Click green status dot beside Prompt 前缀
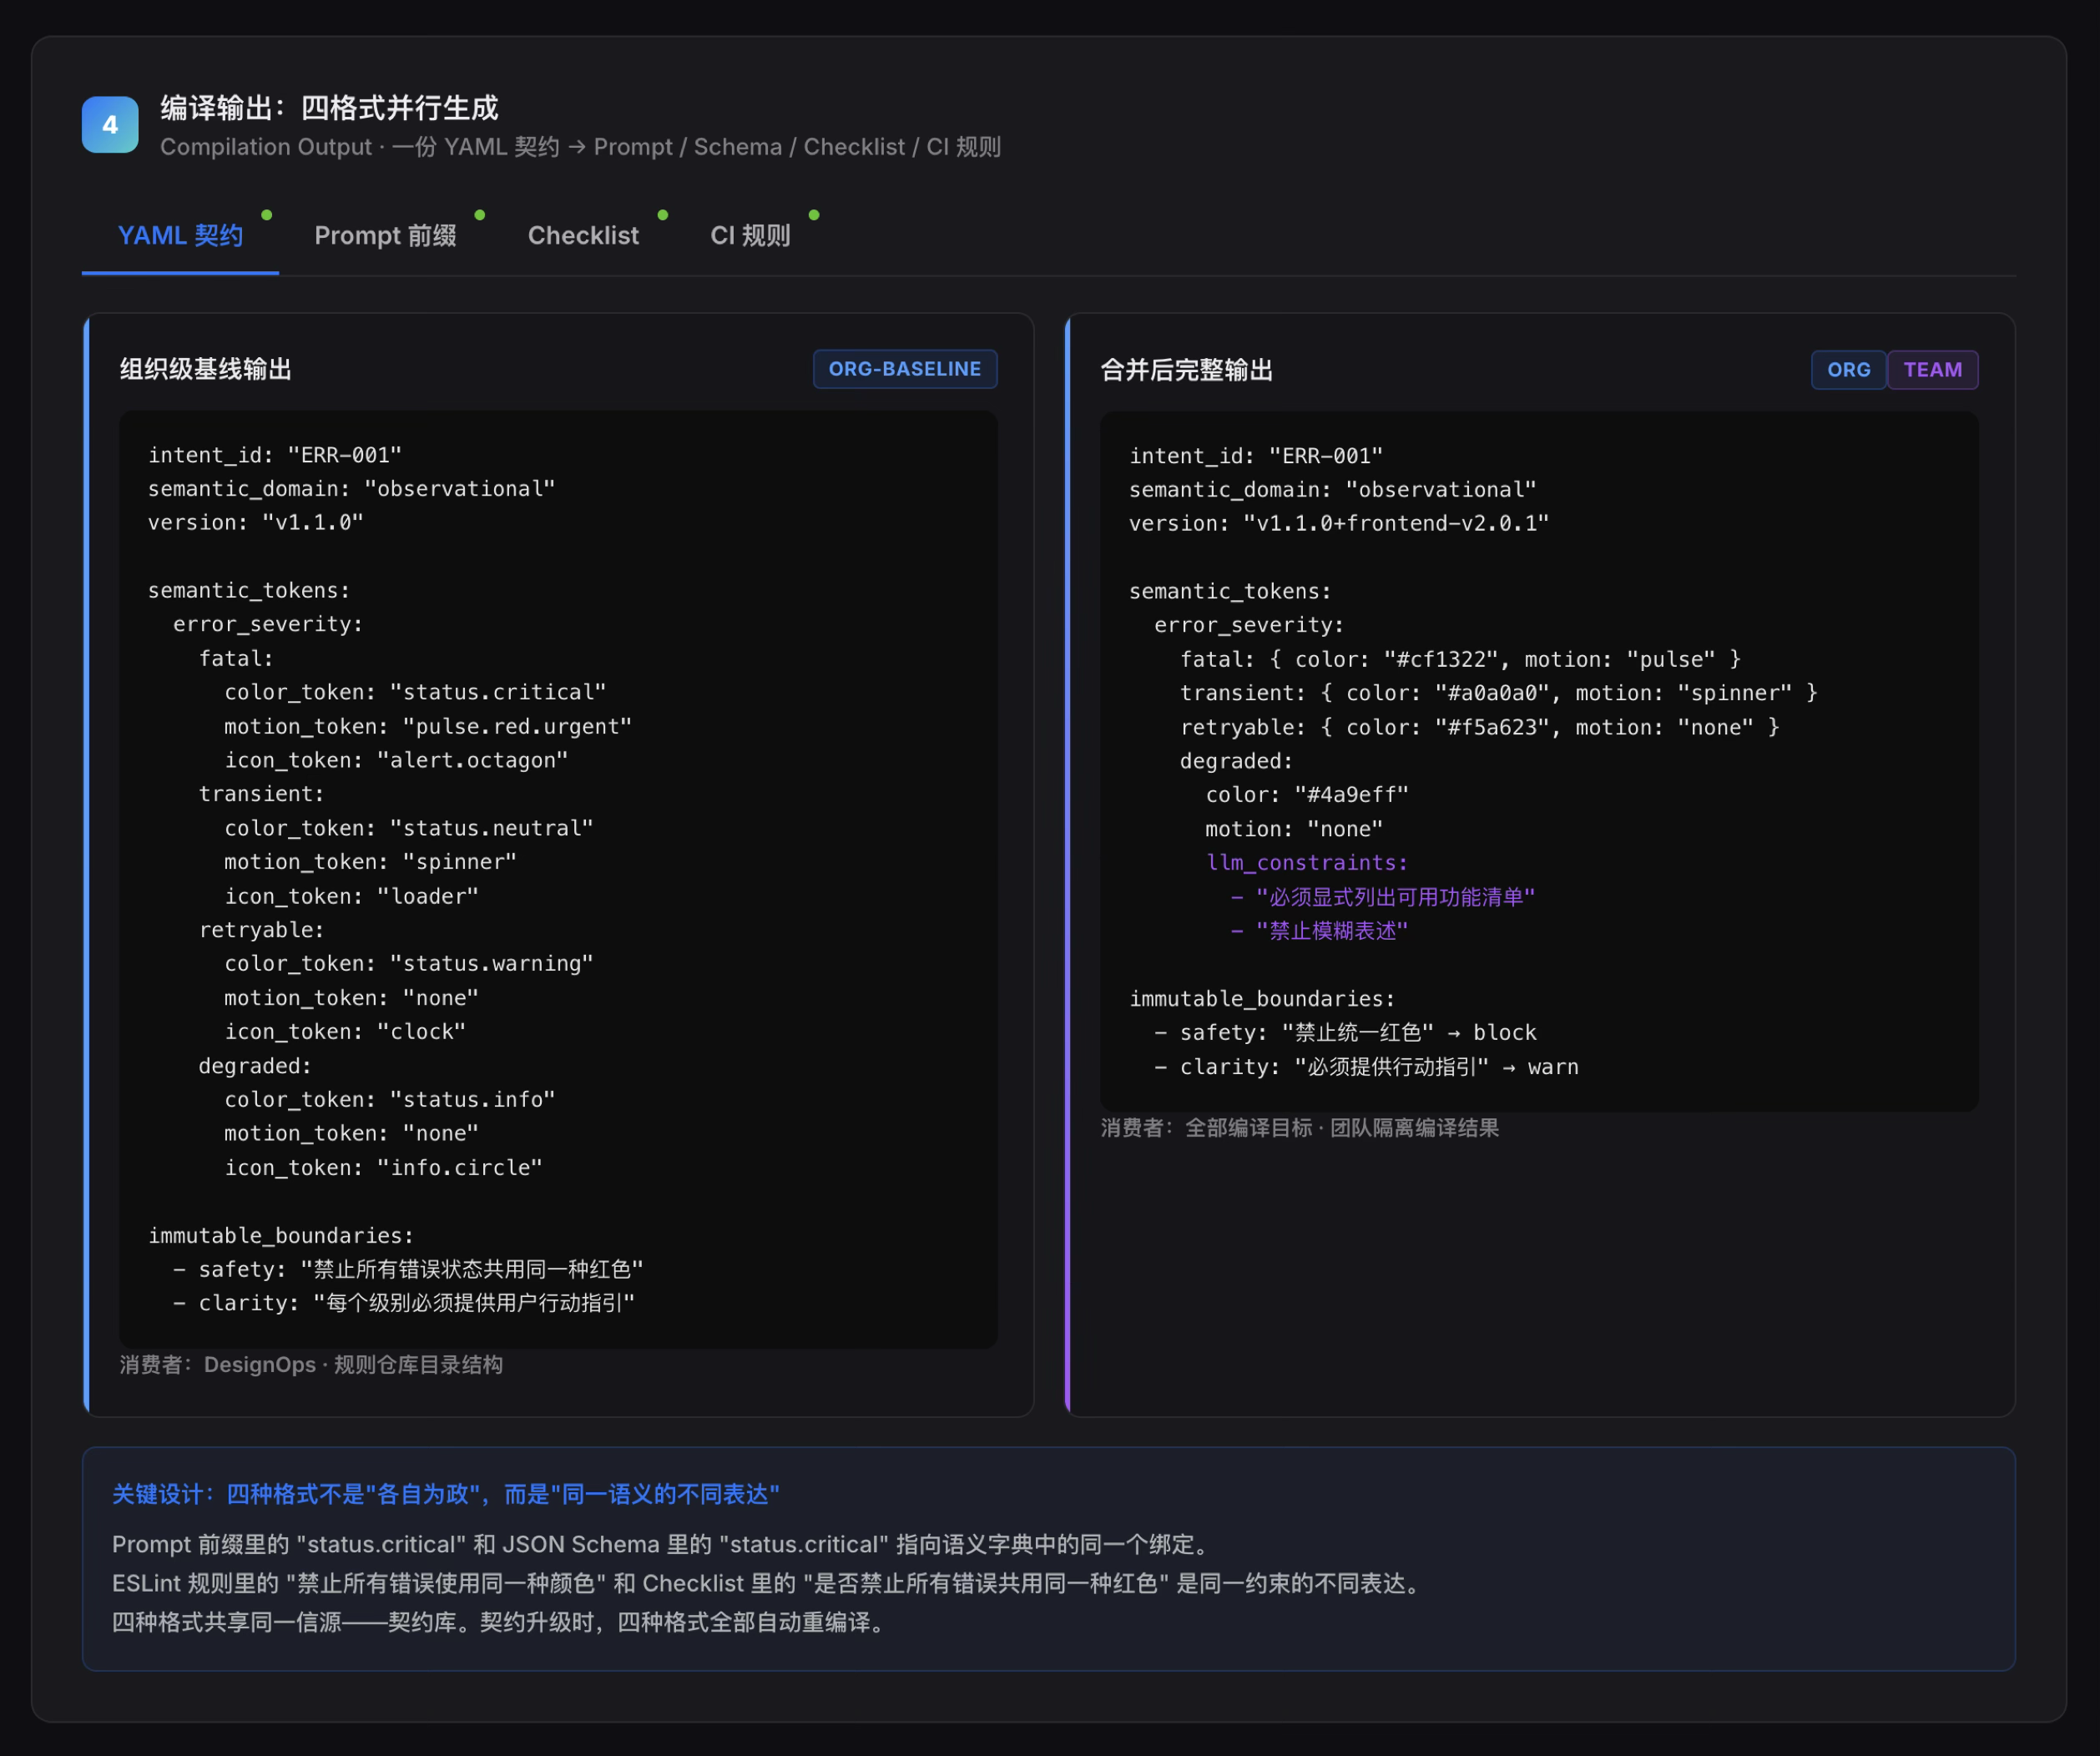2100x1756 pixels. pos(480,215)
